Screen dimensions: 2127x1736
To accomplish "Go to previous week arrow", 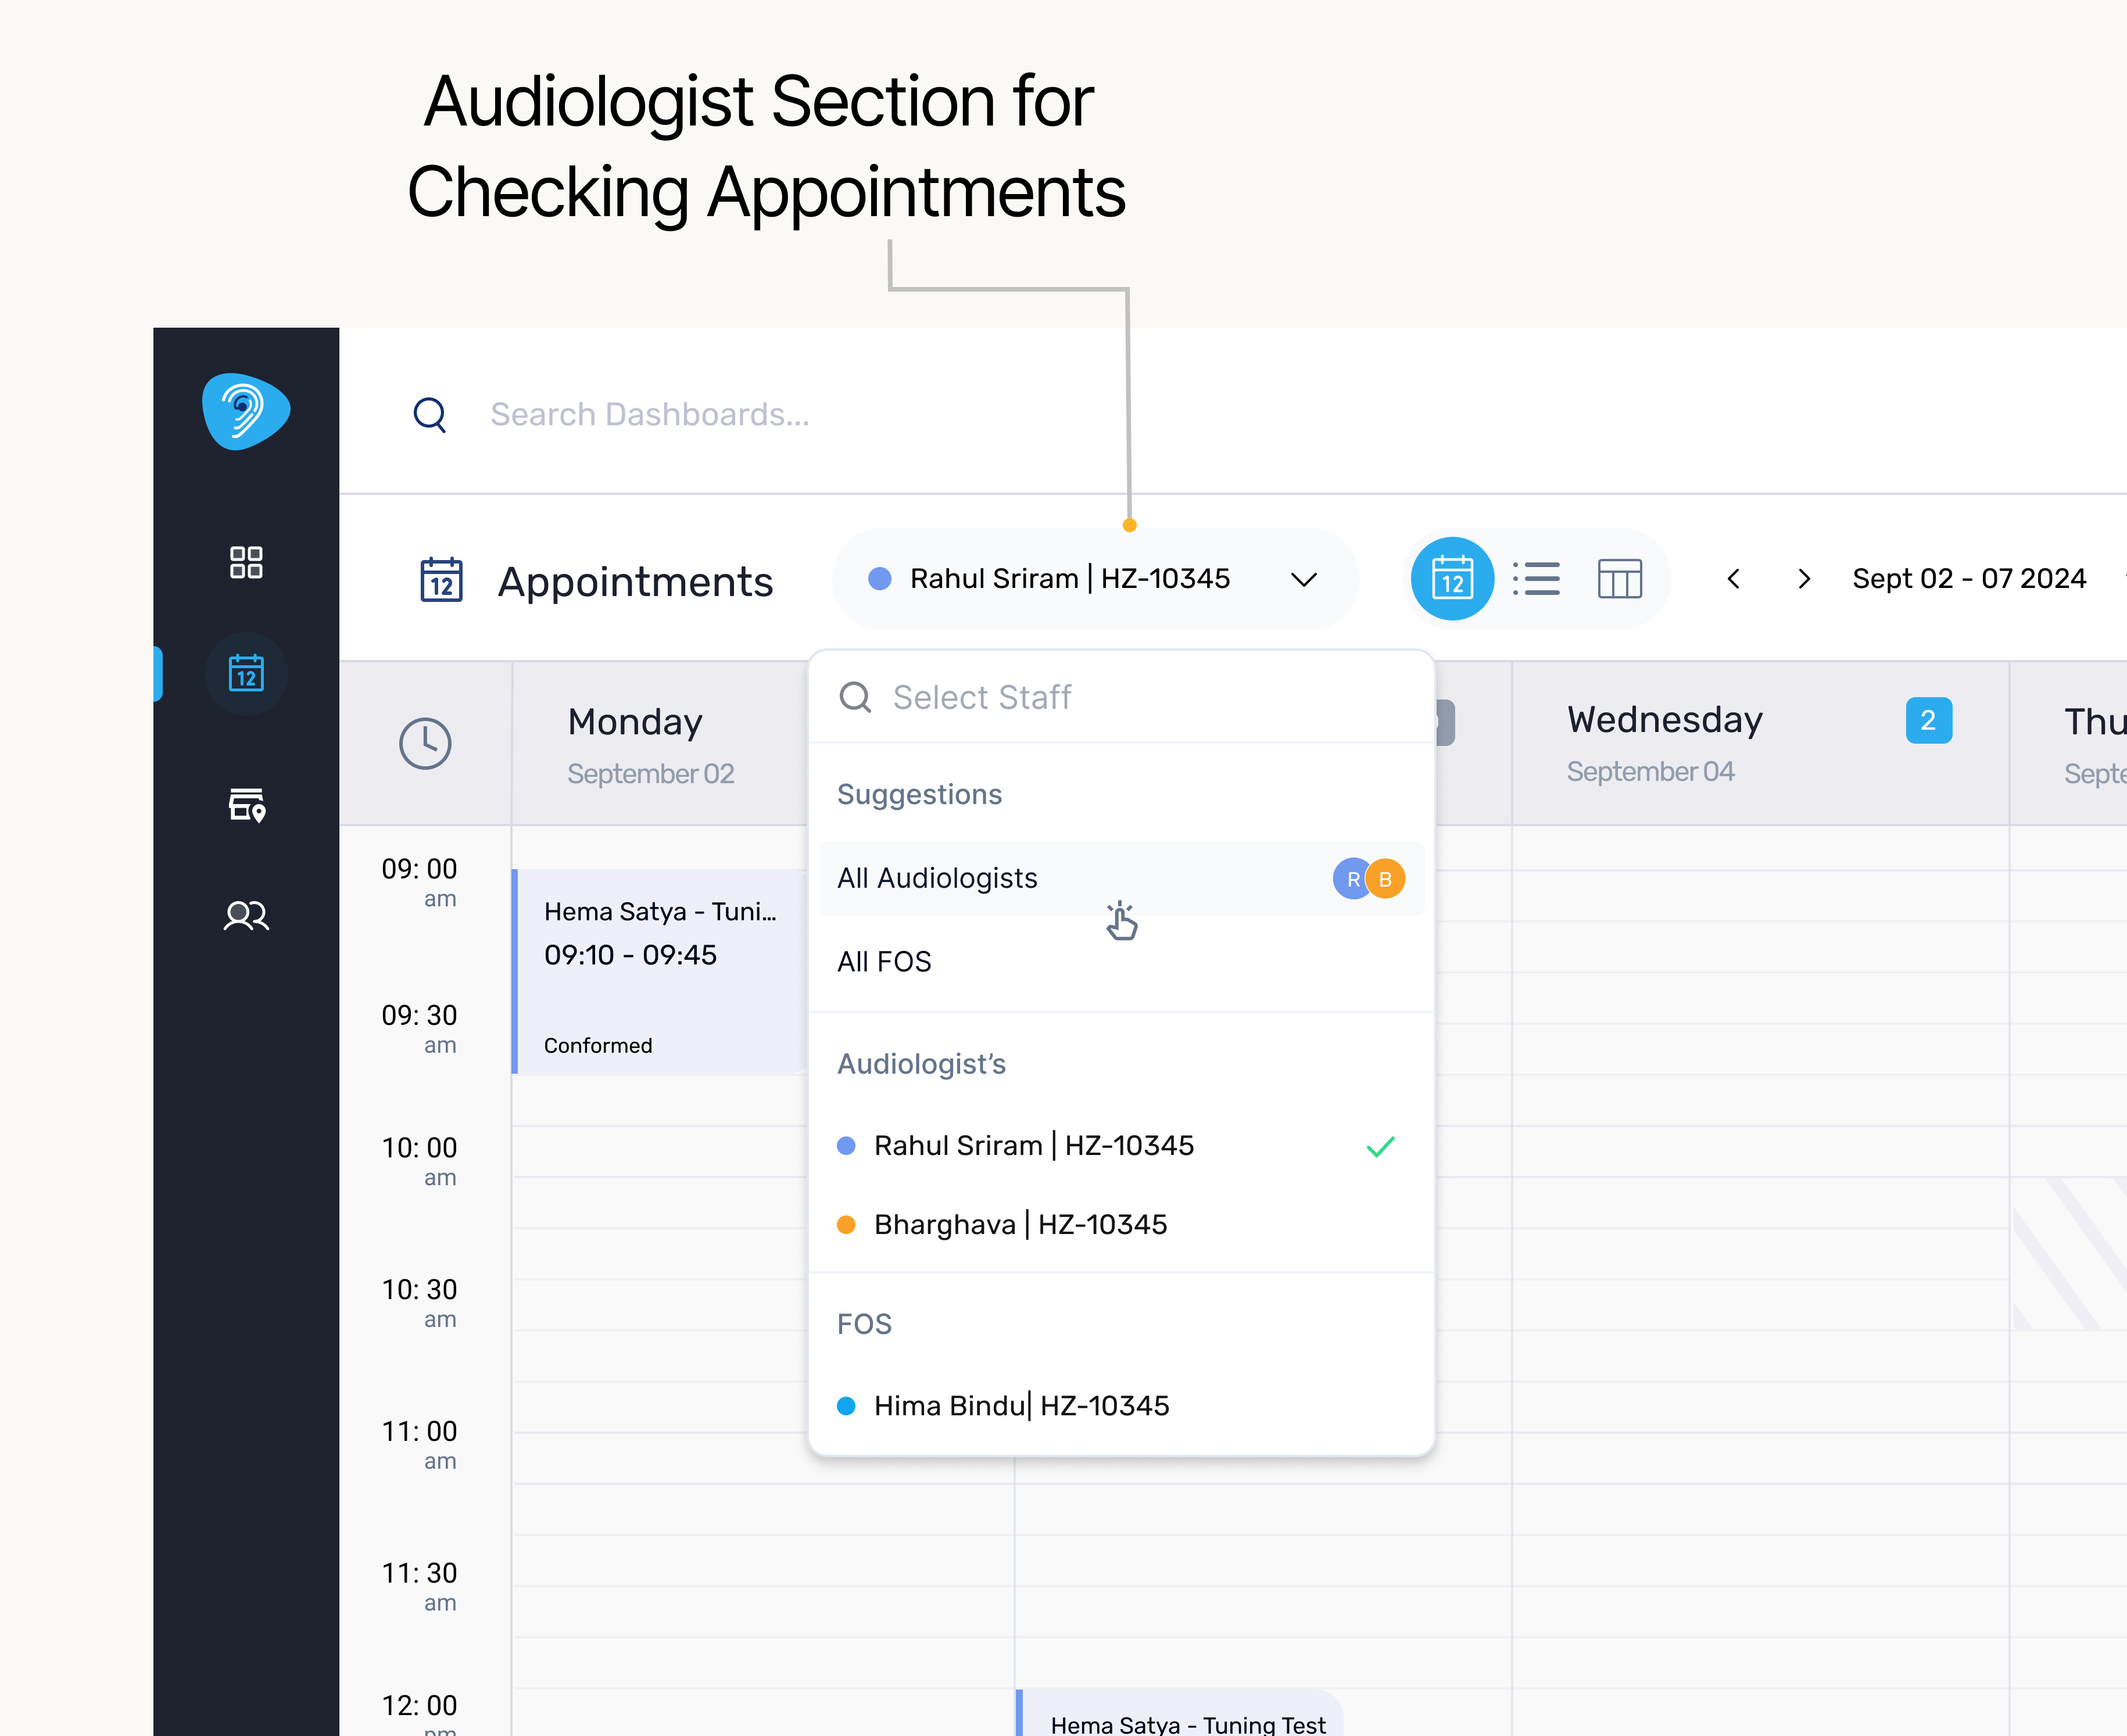I will [x=1734, y=579].
